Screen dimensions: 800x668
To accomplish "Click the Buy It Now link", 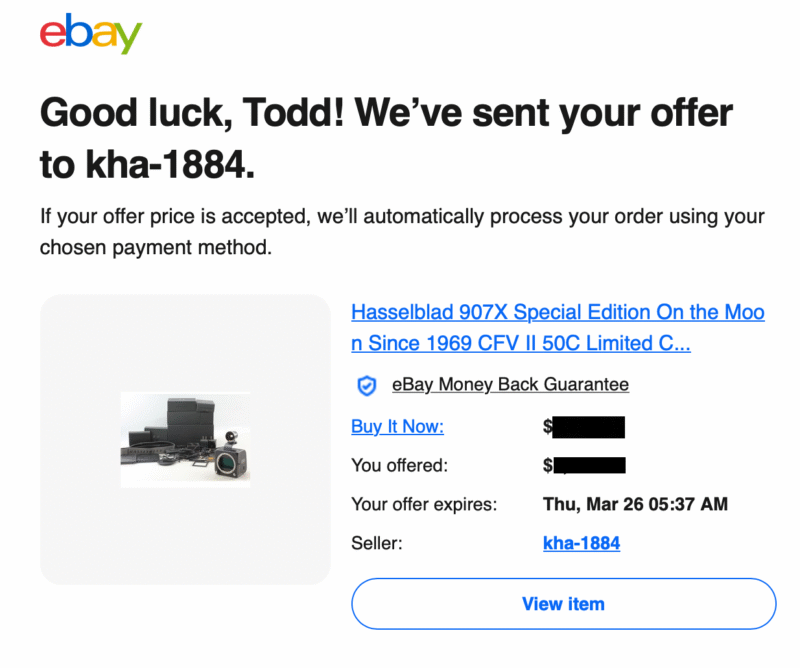I will coord(397,426).
